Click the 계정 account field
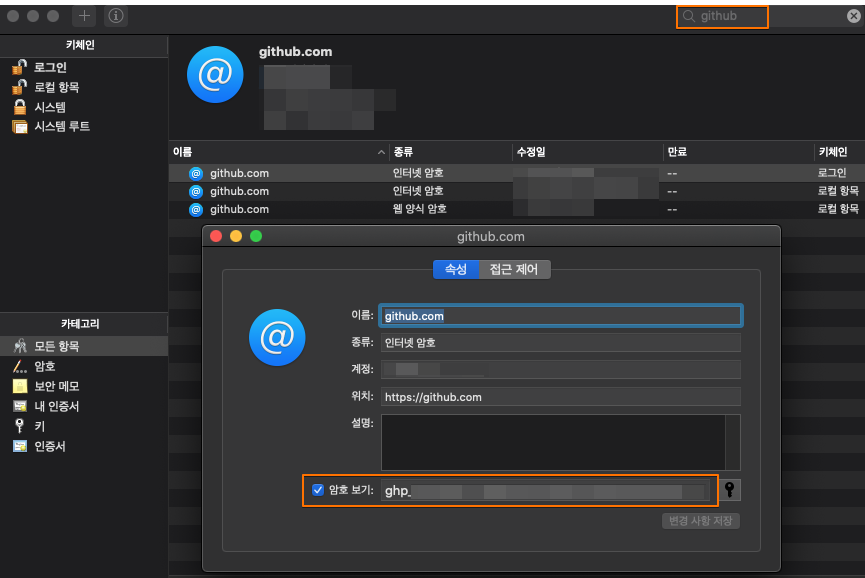Viewport: 865px width, 578px height. point(560,369)
